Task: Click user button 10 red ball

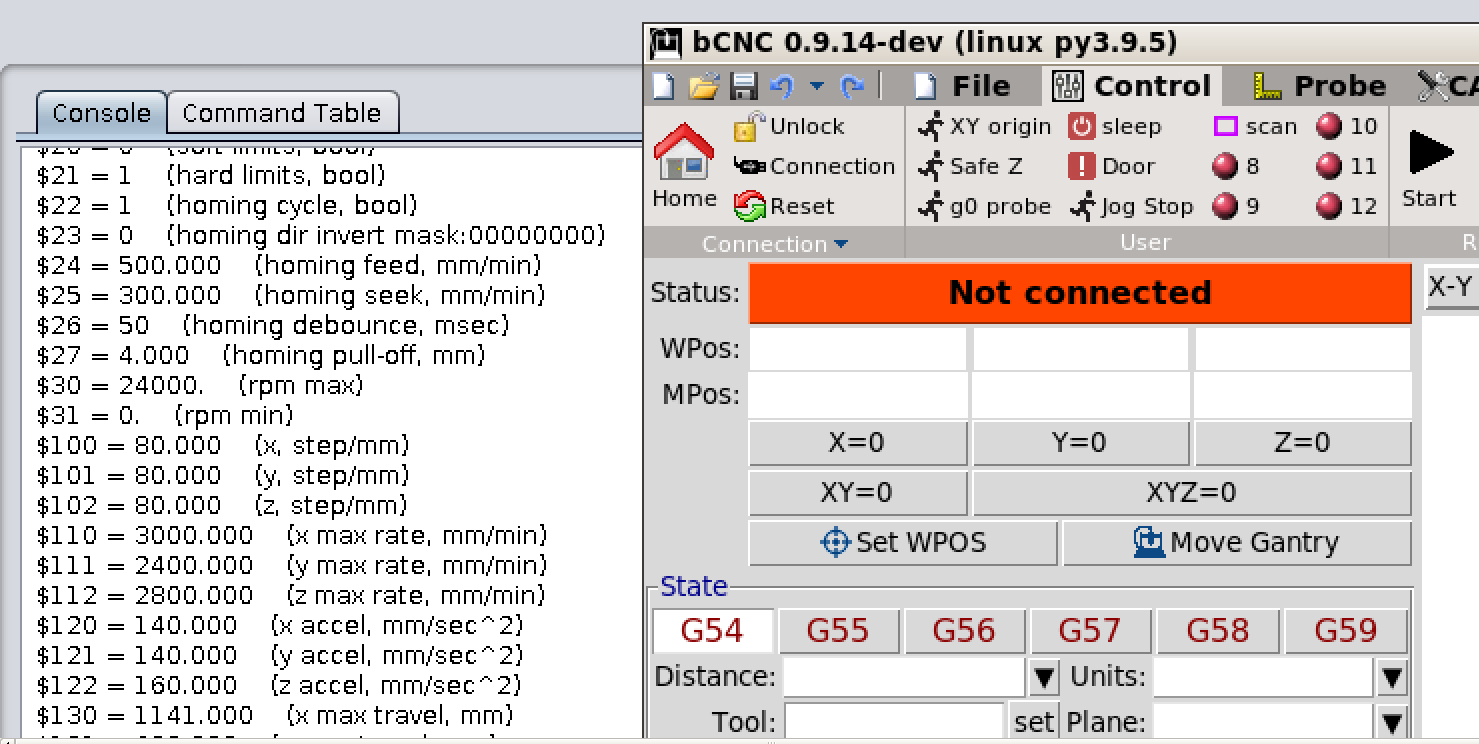Action: coord(1347,126)
